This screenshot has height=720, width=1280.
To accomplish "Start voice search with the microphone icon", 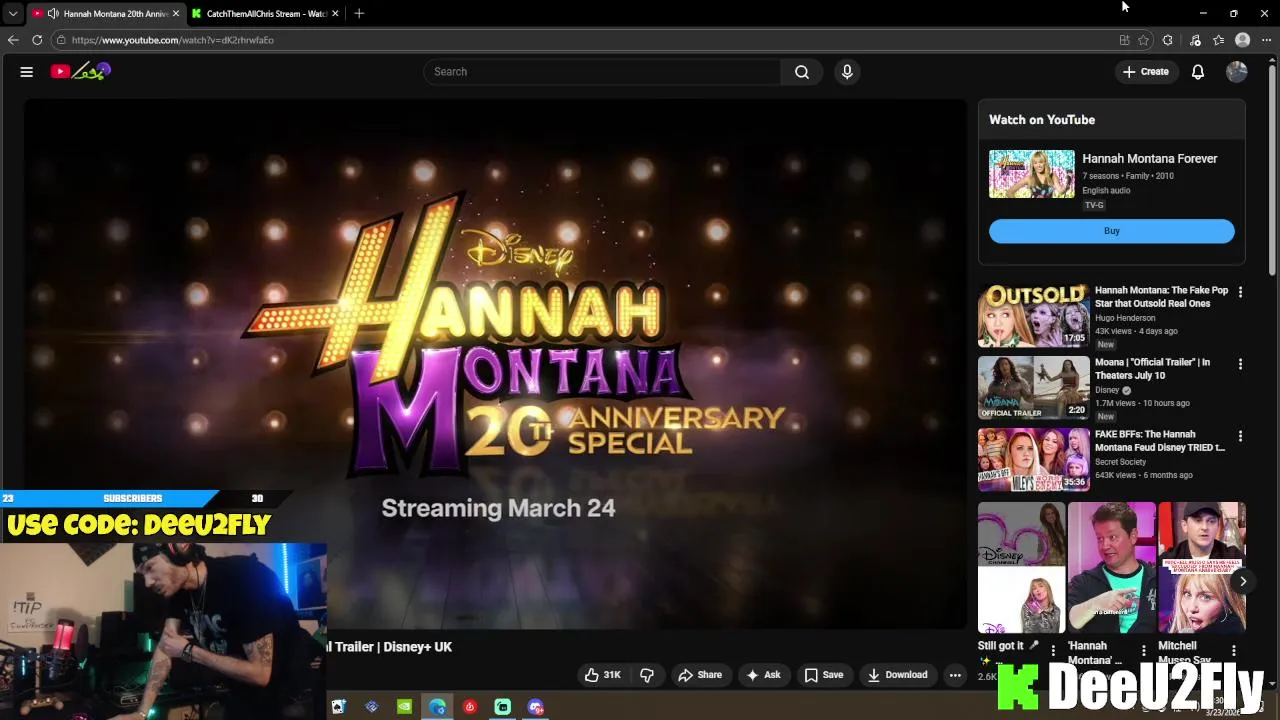I will (x=847, y=72).
